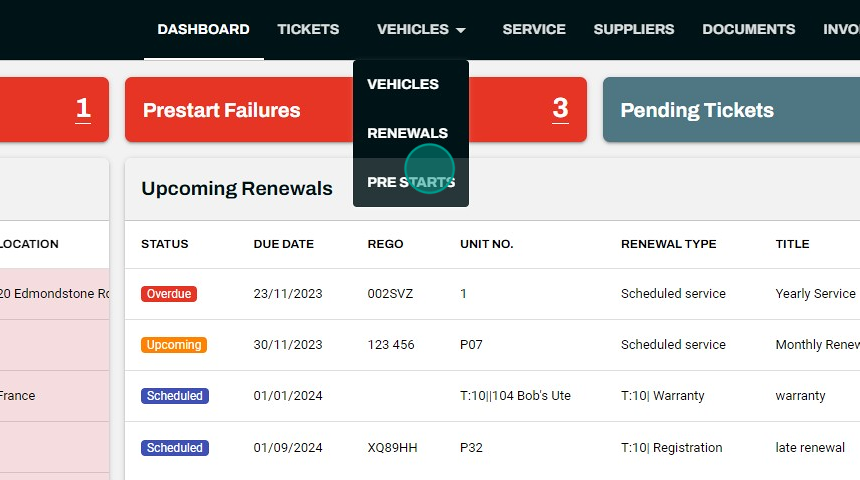
Task: Open the Tickets navigation tab
Action: click(308, 29)
